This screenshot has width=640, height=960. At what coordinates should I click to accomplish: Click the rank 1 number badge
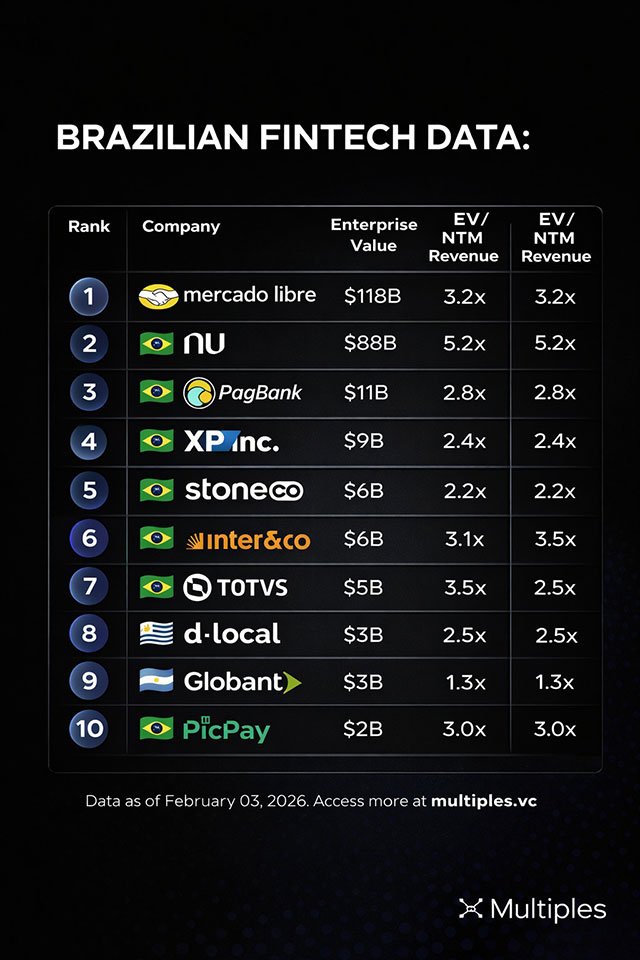tap(89, 296)
